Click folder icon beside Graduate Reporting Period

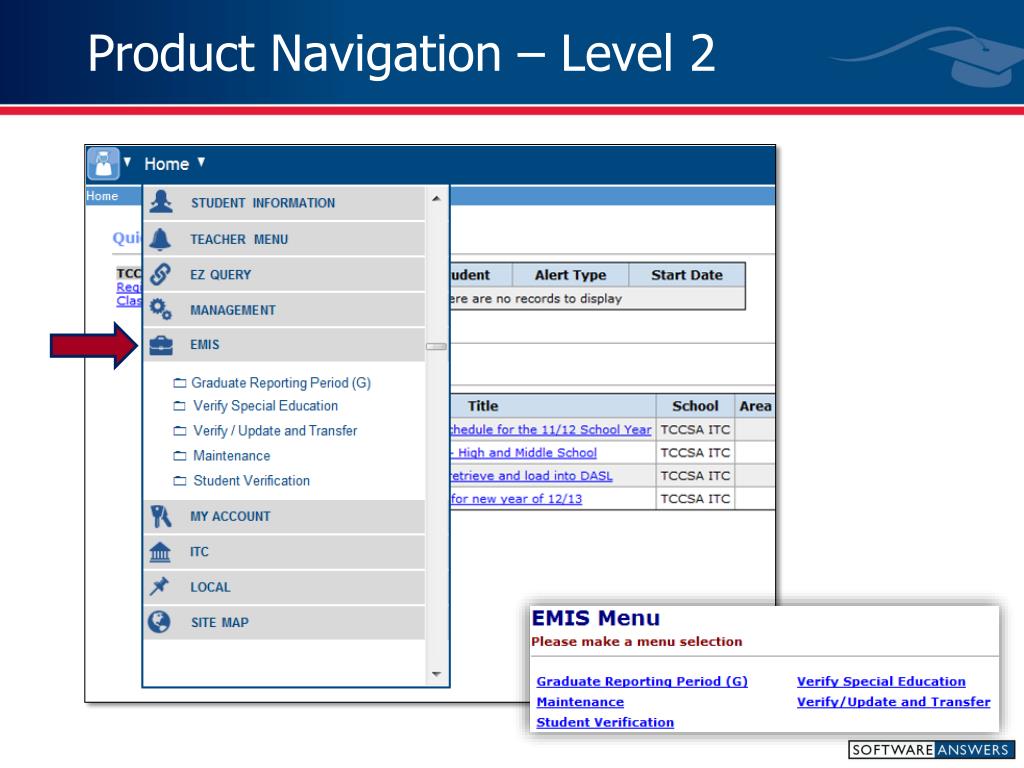click(180, 383)
